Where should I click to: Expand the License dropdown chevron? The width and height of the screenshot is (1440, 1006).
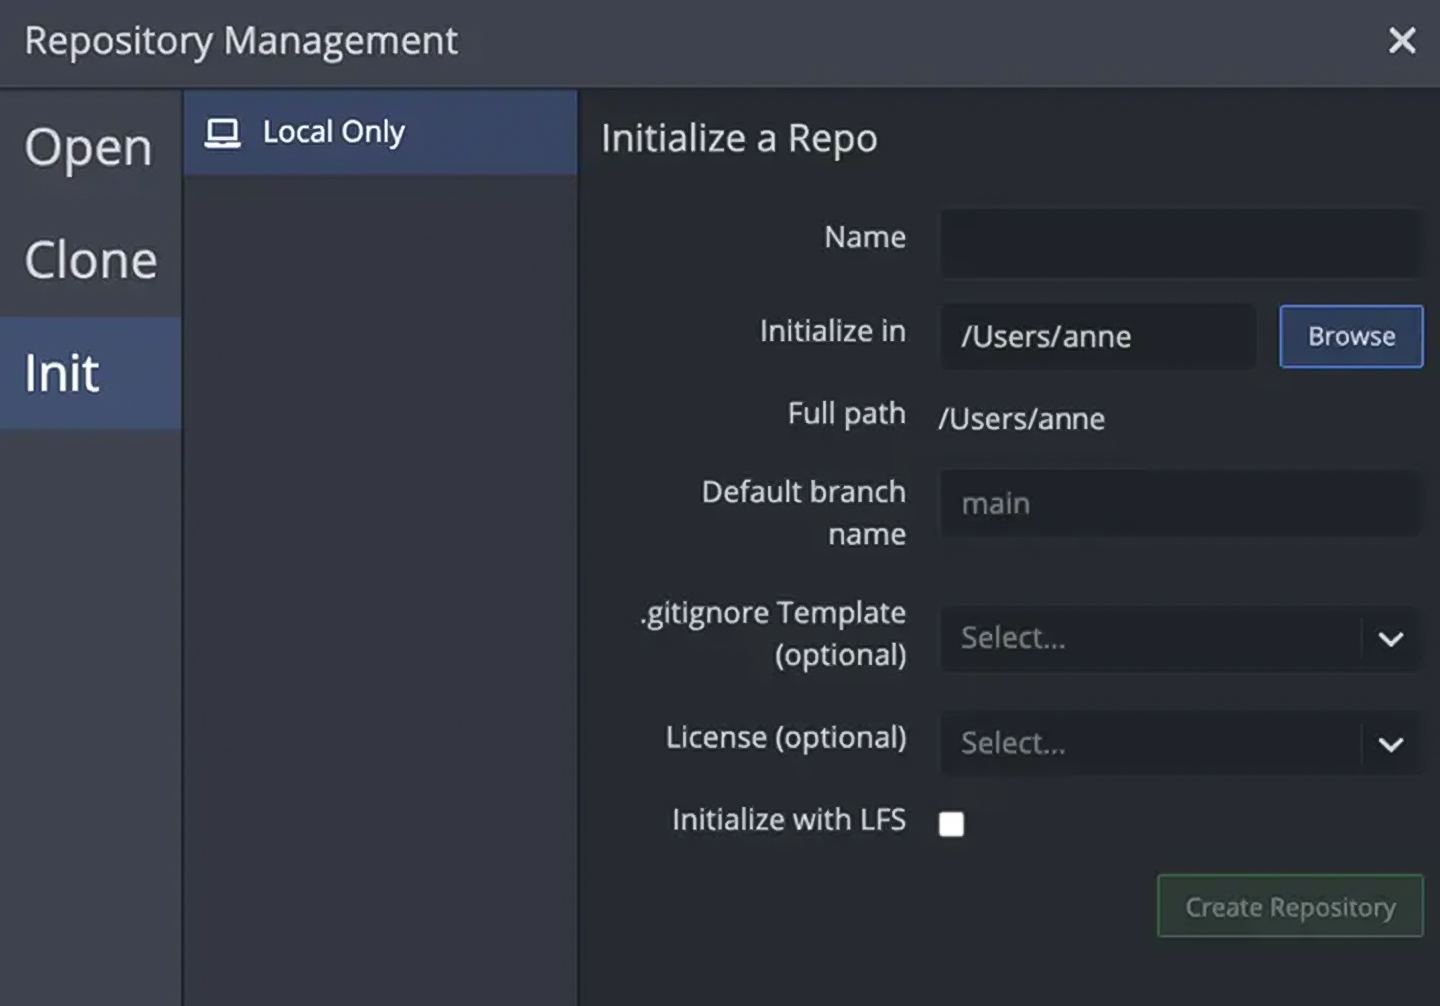1390,744
